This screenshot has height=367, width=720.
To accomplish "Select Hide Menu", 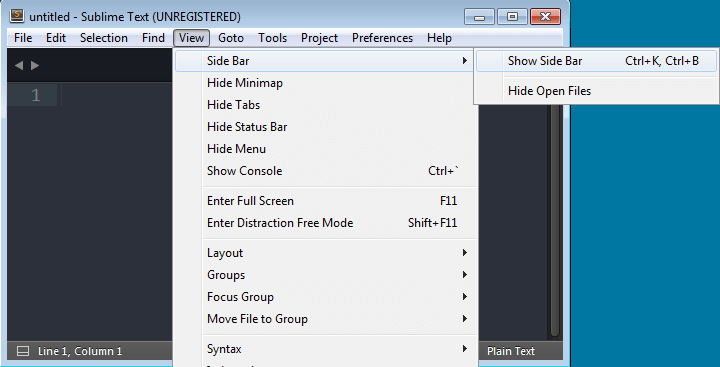I will pos(326,149).
